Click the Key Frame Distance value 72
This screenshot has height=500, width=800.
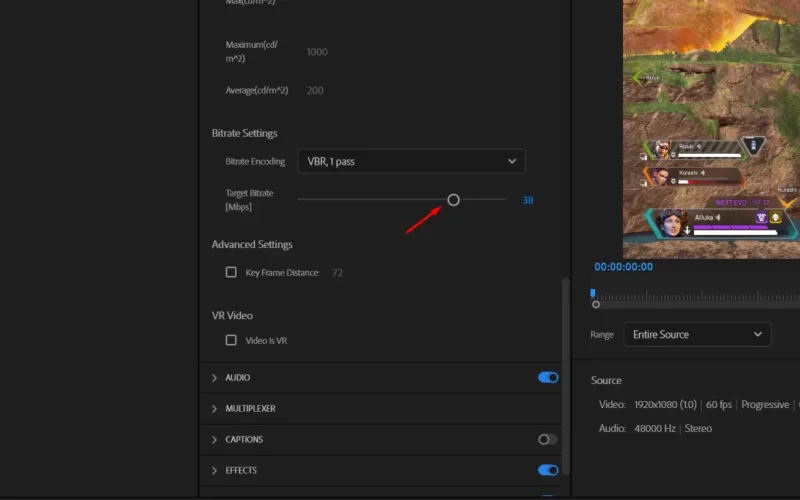[337, 273]
